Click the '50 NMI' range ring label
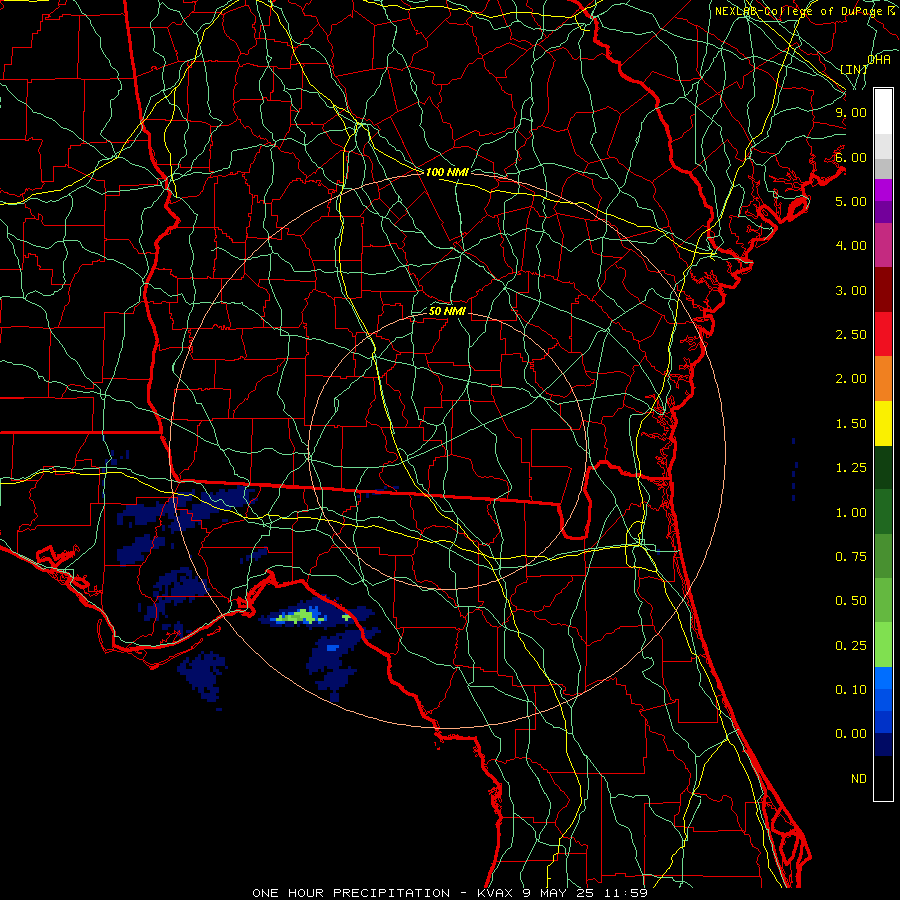This screenshot has height=900, width=900. pos(447,311)
